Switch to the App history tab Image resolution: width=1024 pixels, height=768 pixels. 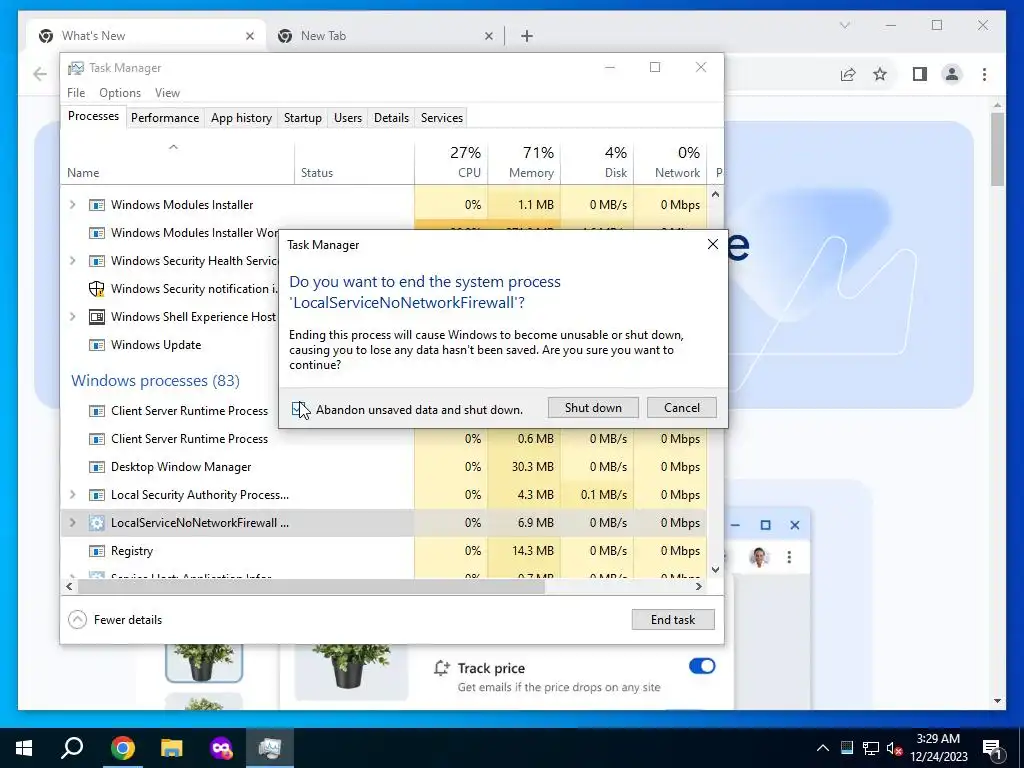coord(241,118)
